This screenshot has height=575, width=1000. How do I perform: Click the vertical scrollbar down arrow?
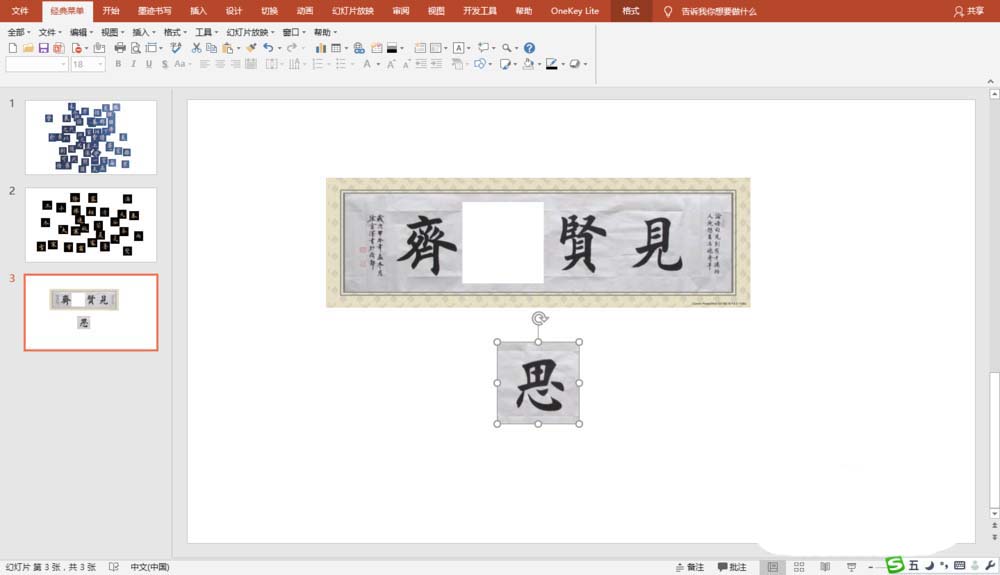point(994,513)
